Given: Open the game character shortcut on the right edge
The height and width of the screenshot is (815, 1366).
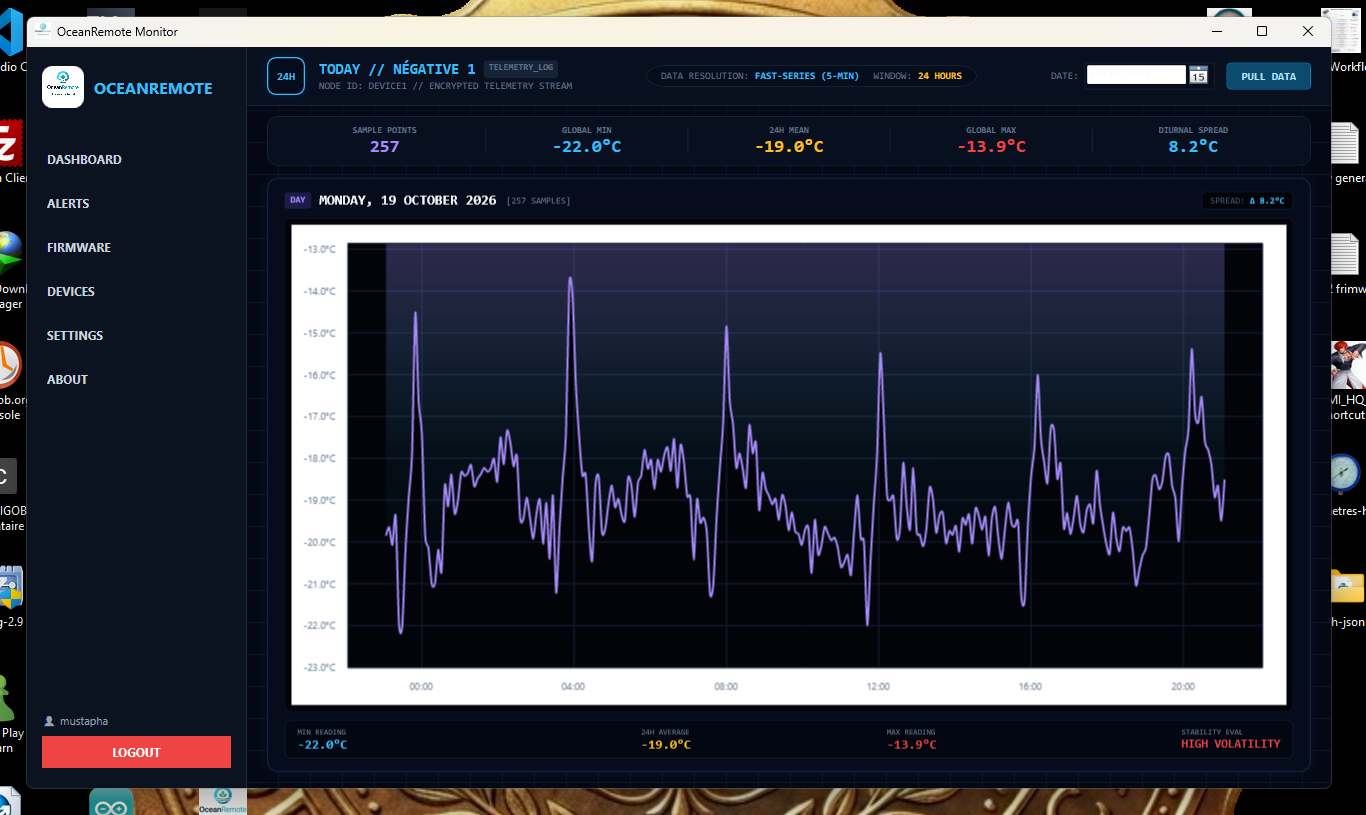Looking at the screenshot, I should (x=1347, y=365).
